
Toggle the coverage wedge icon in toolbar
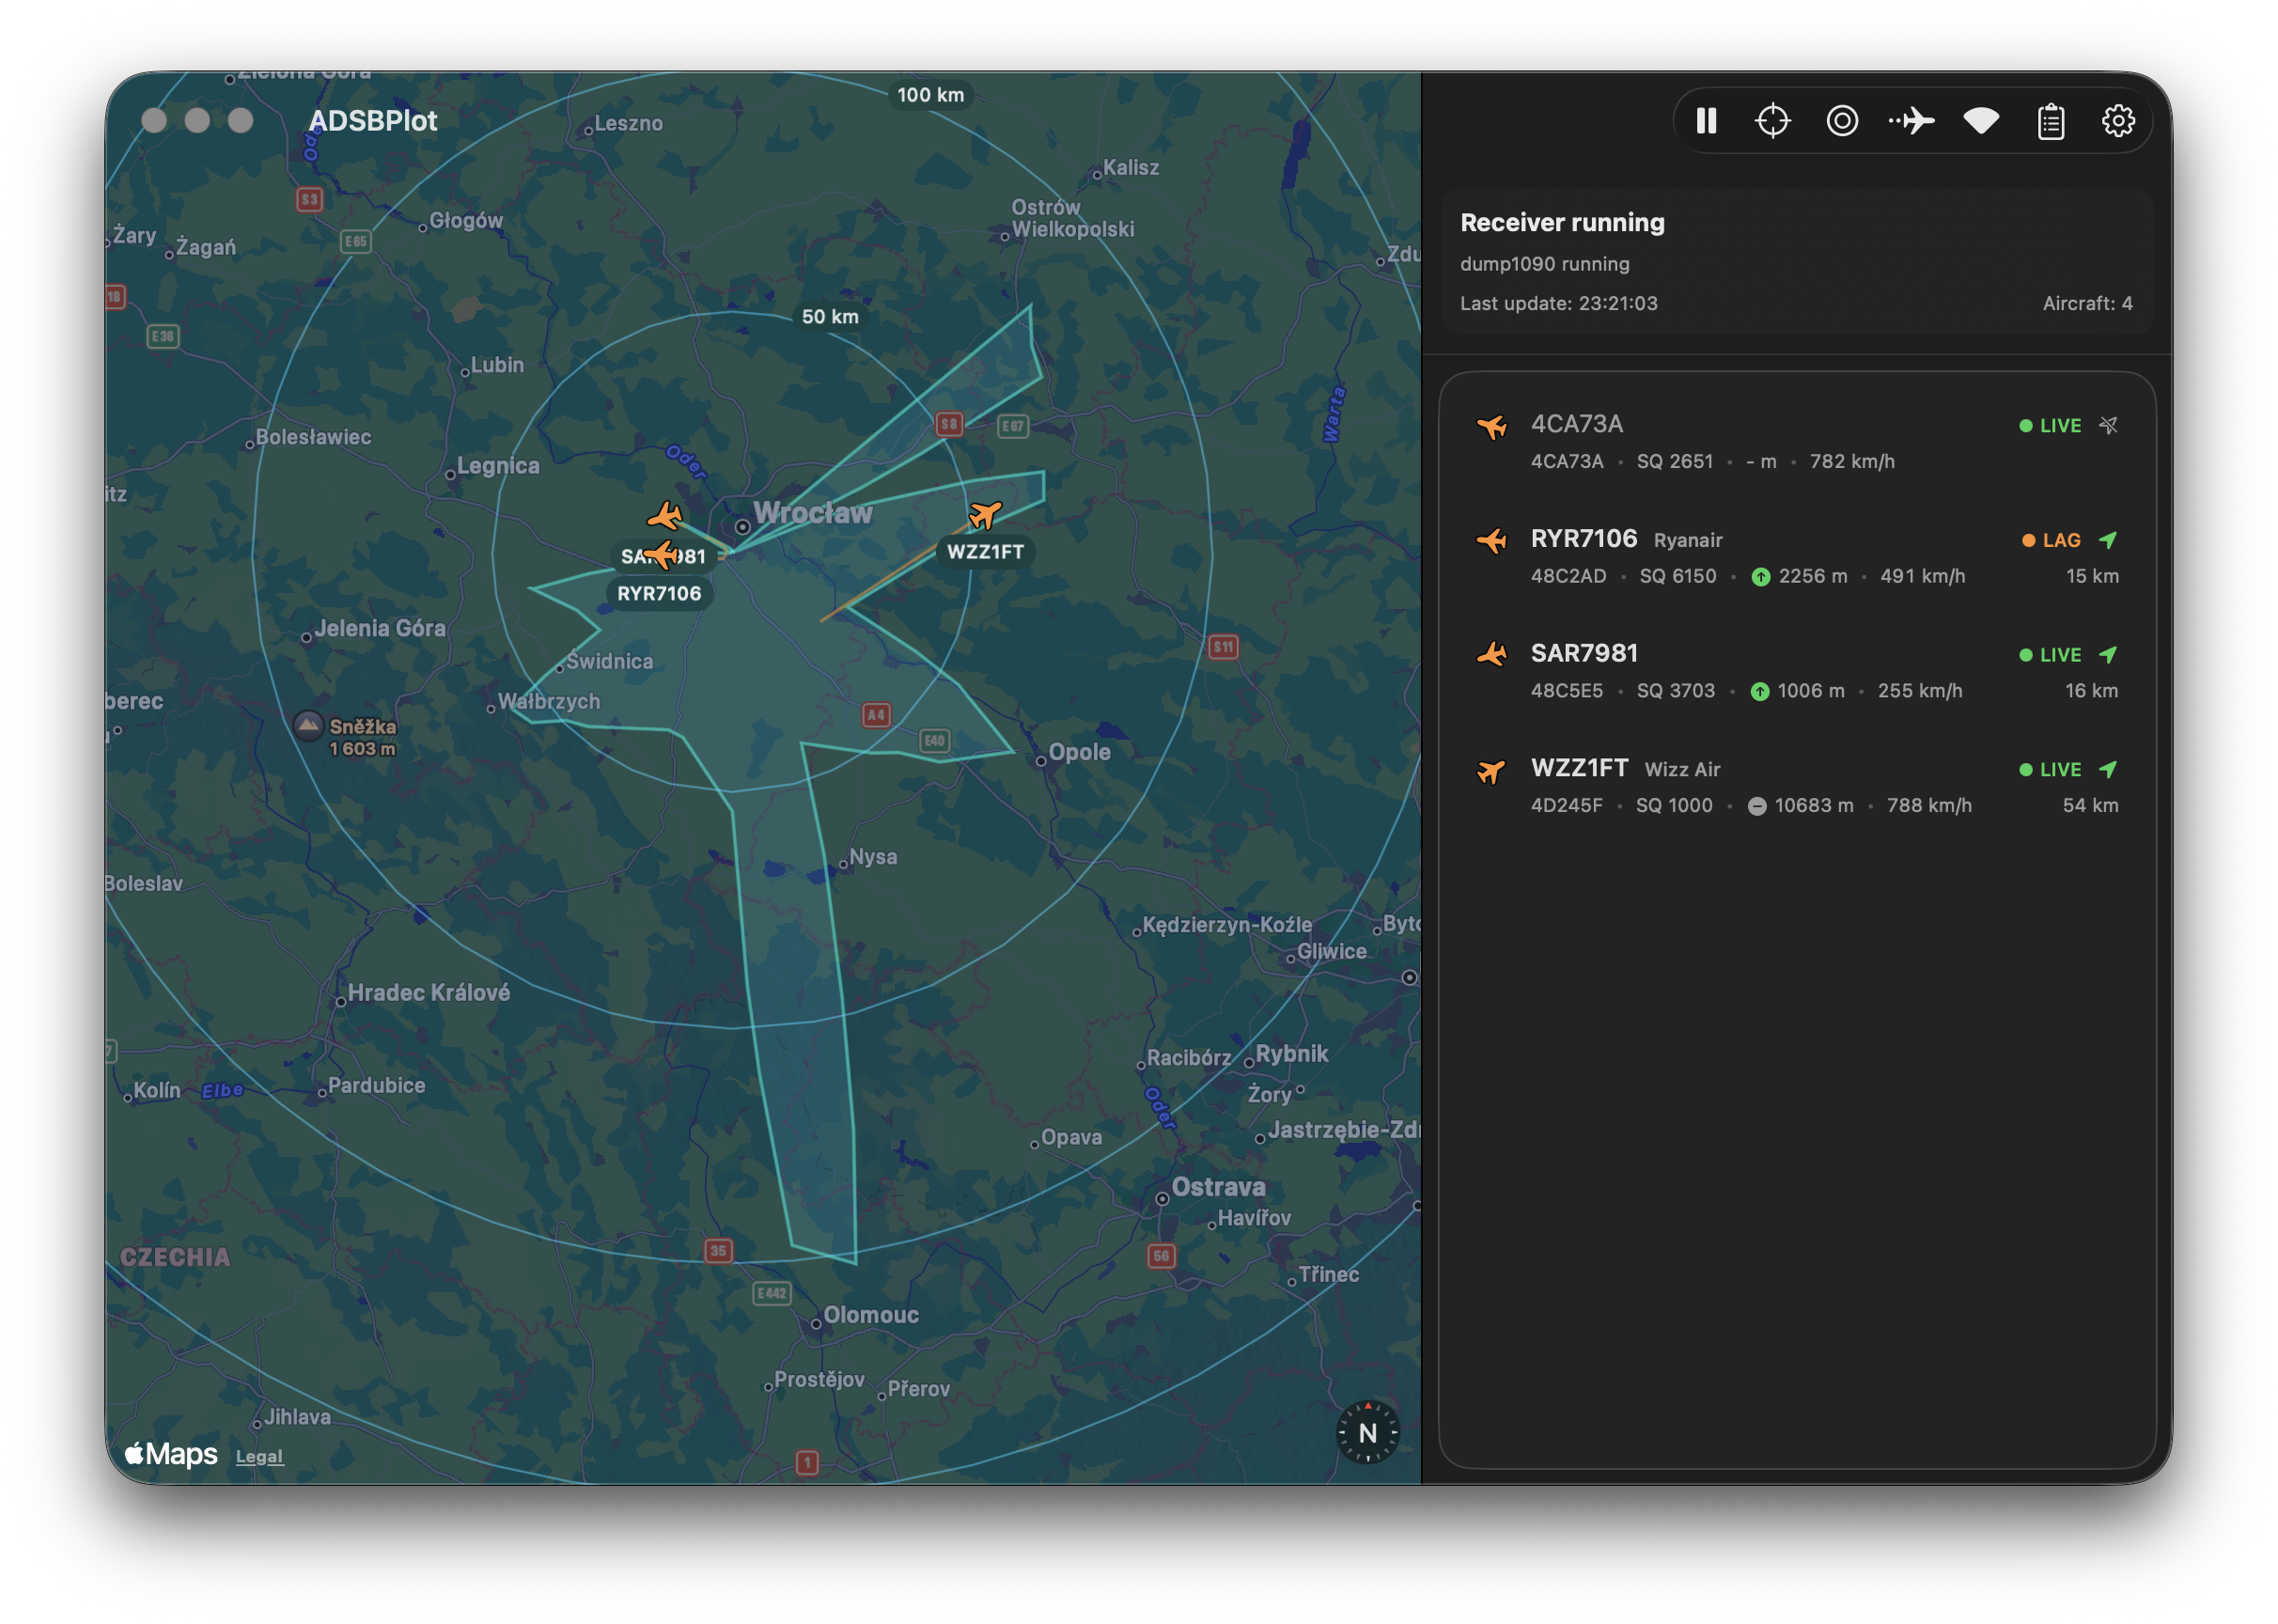click(x=1981, y=121)
